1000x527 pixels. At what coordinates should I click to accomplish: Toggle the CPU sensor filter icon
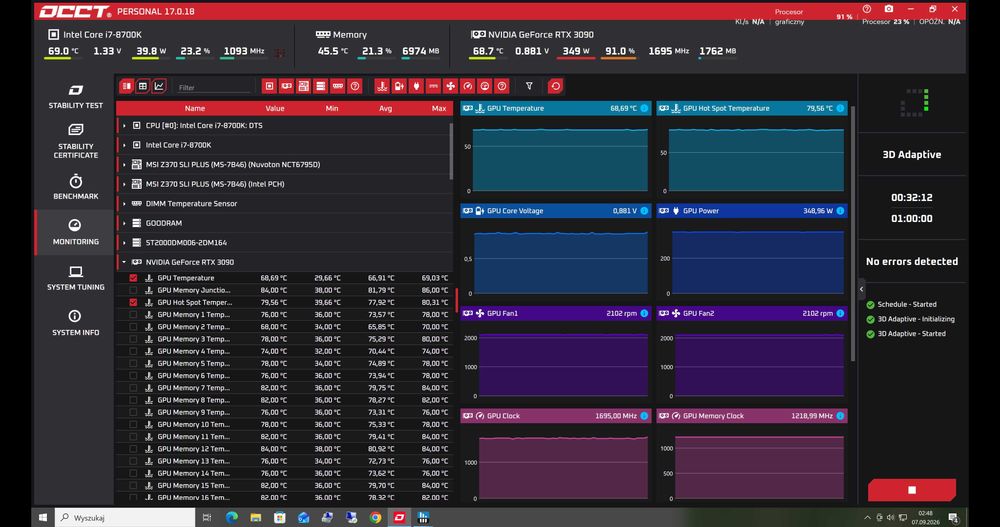269,86
